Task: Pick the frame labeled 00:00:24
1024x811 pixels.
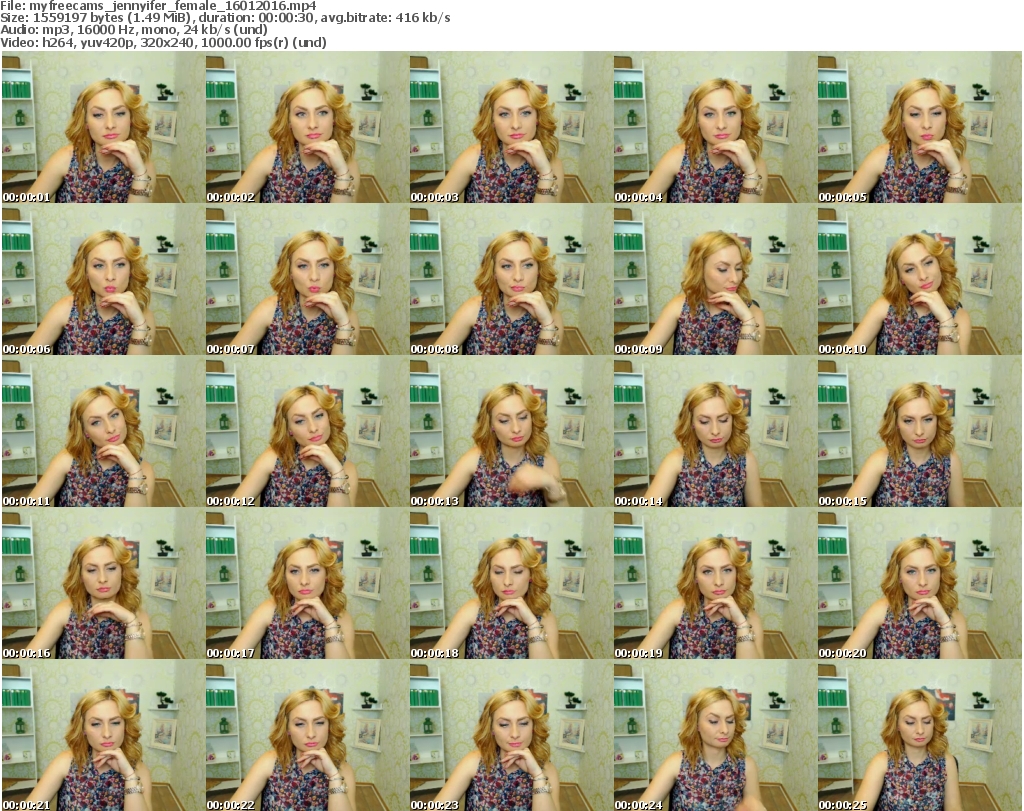Action: coord(715,736)
